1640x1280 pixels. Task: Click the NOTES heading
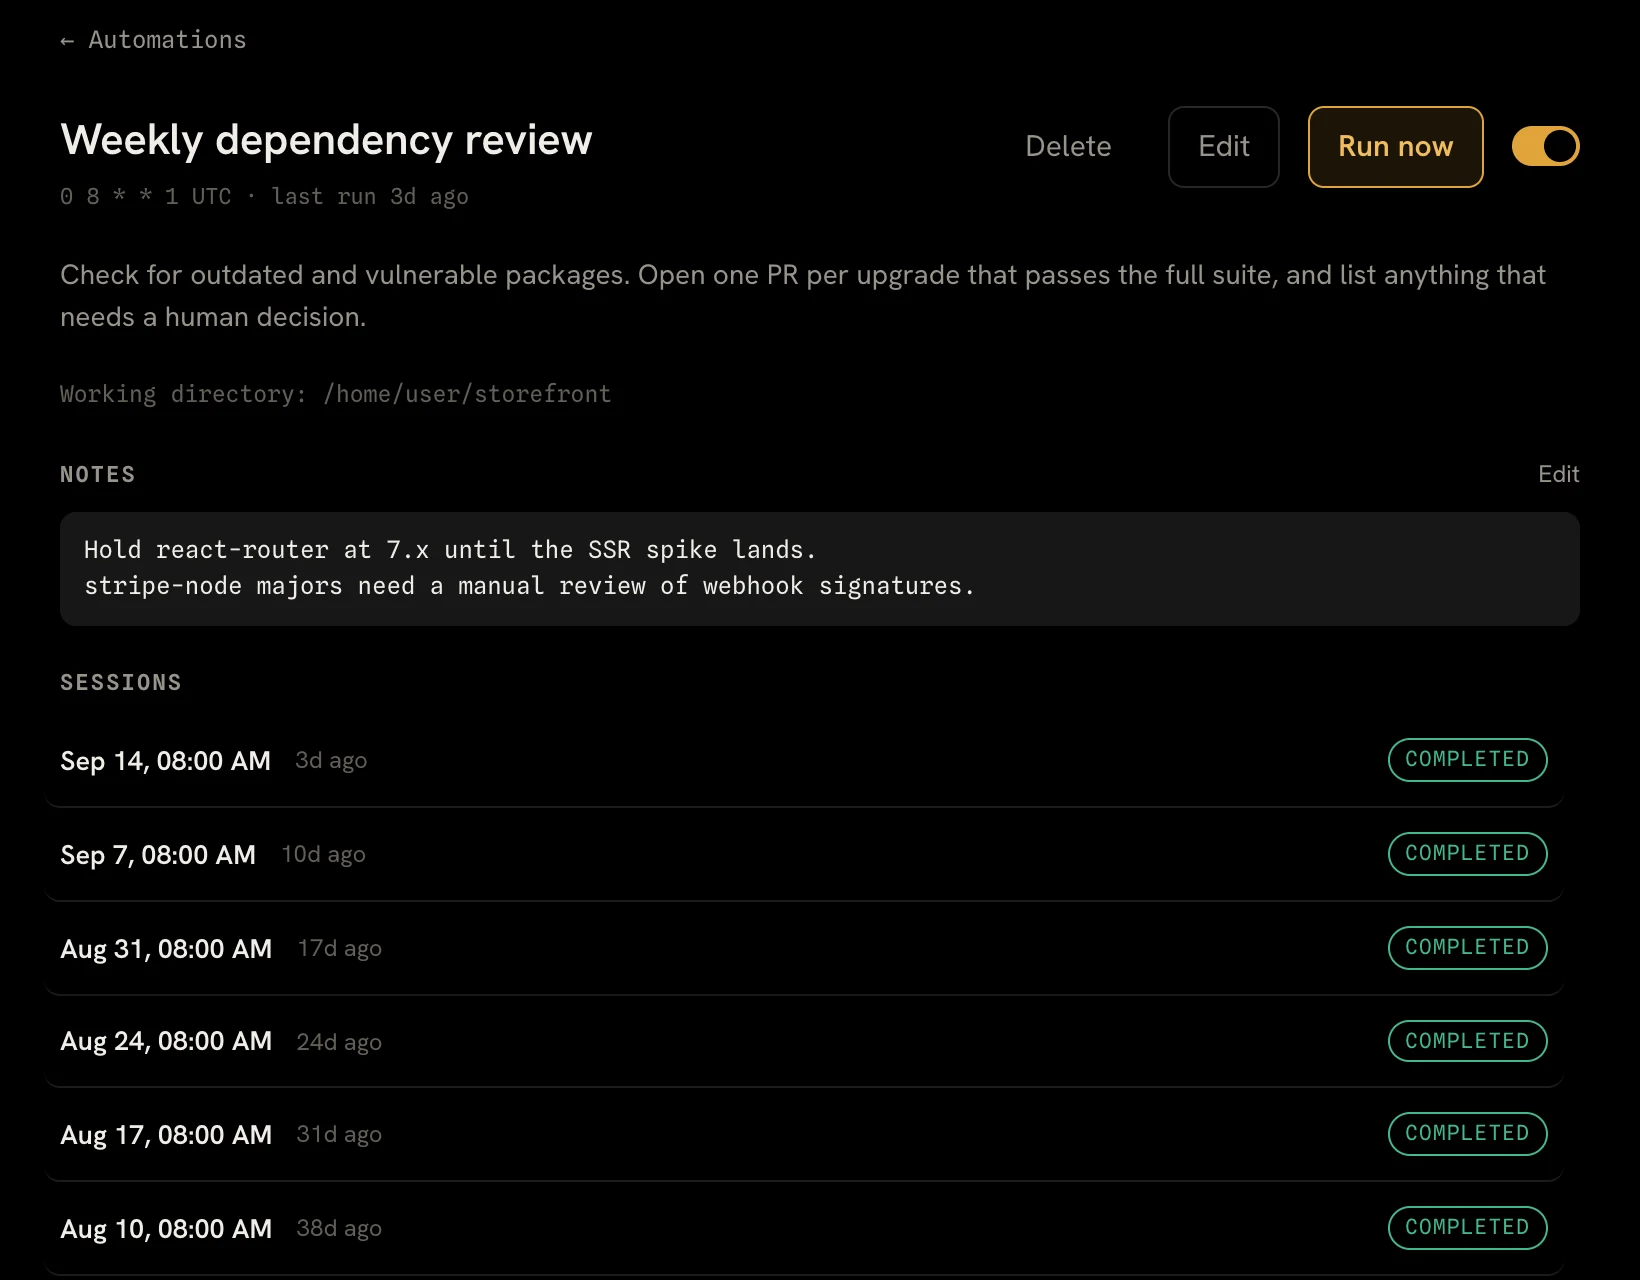click(97, 475)
